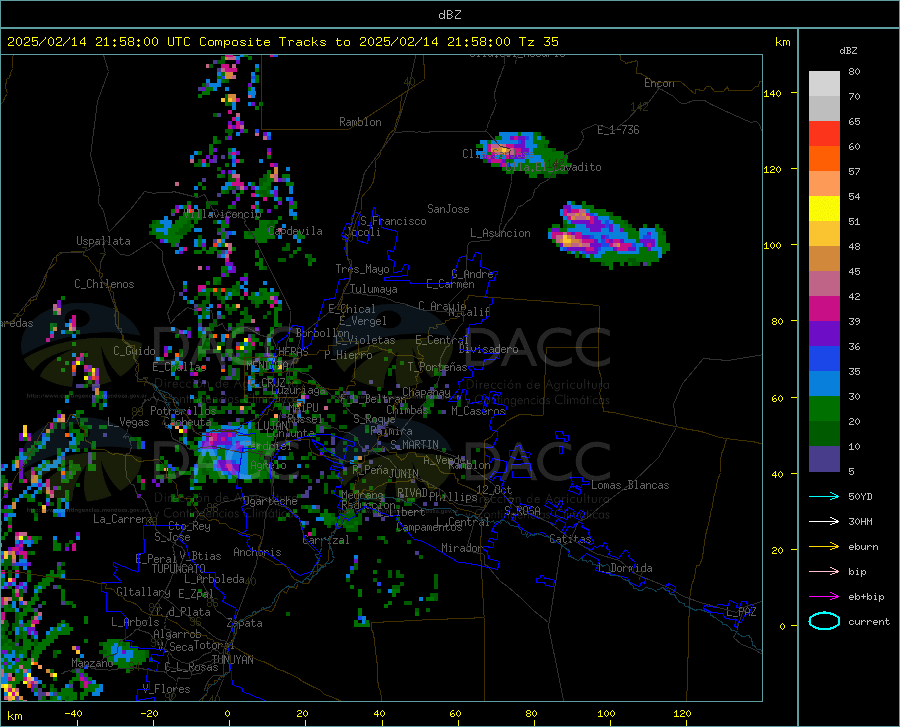Click the Divisadero label on map

pos(488,349)
